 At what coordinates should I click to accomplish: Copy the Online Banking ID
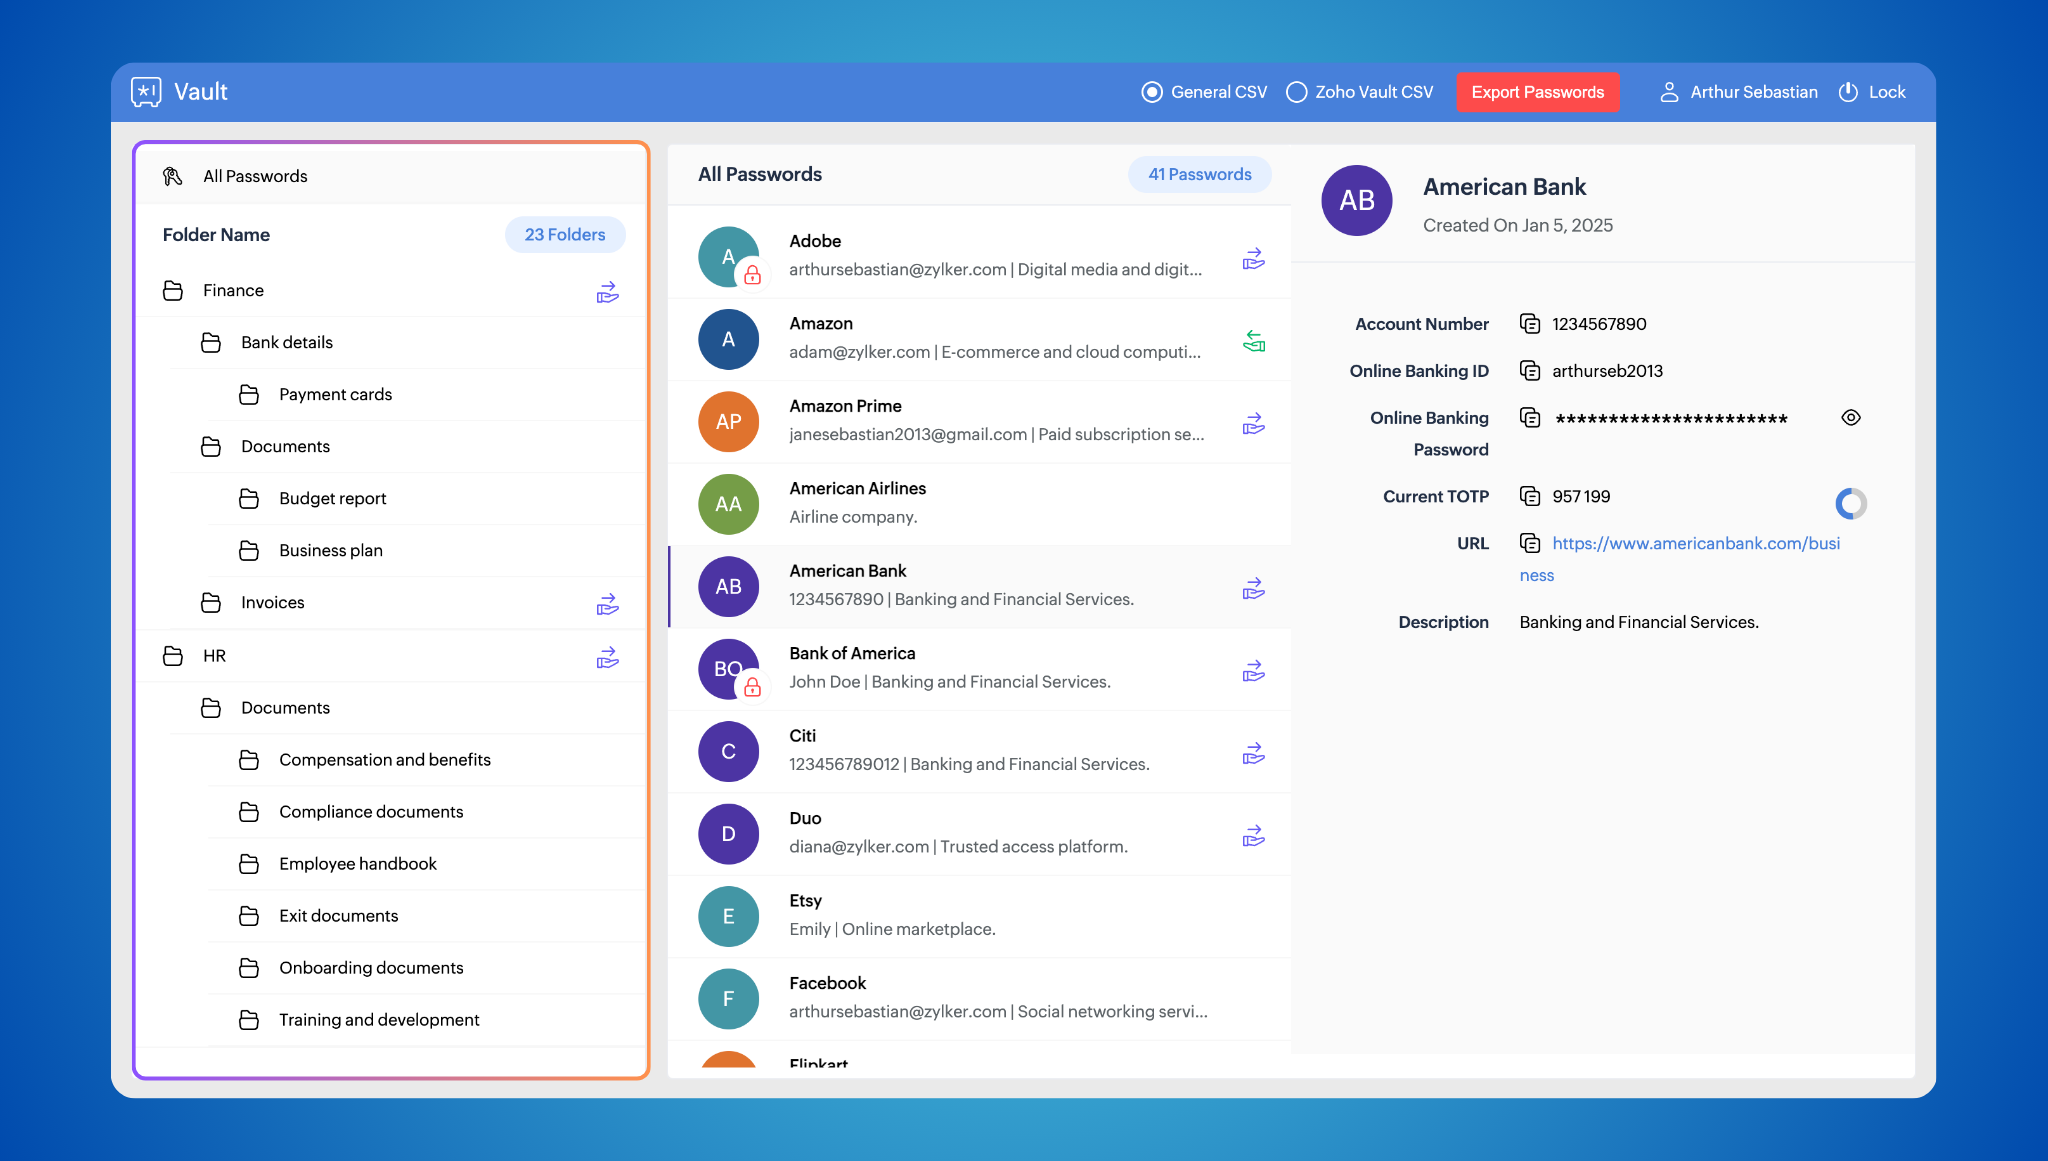pyautogui.click(x=1529, y=370)
